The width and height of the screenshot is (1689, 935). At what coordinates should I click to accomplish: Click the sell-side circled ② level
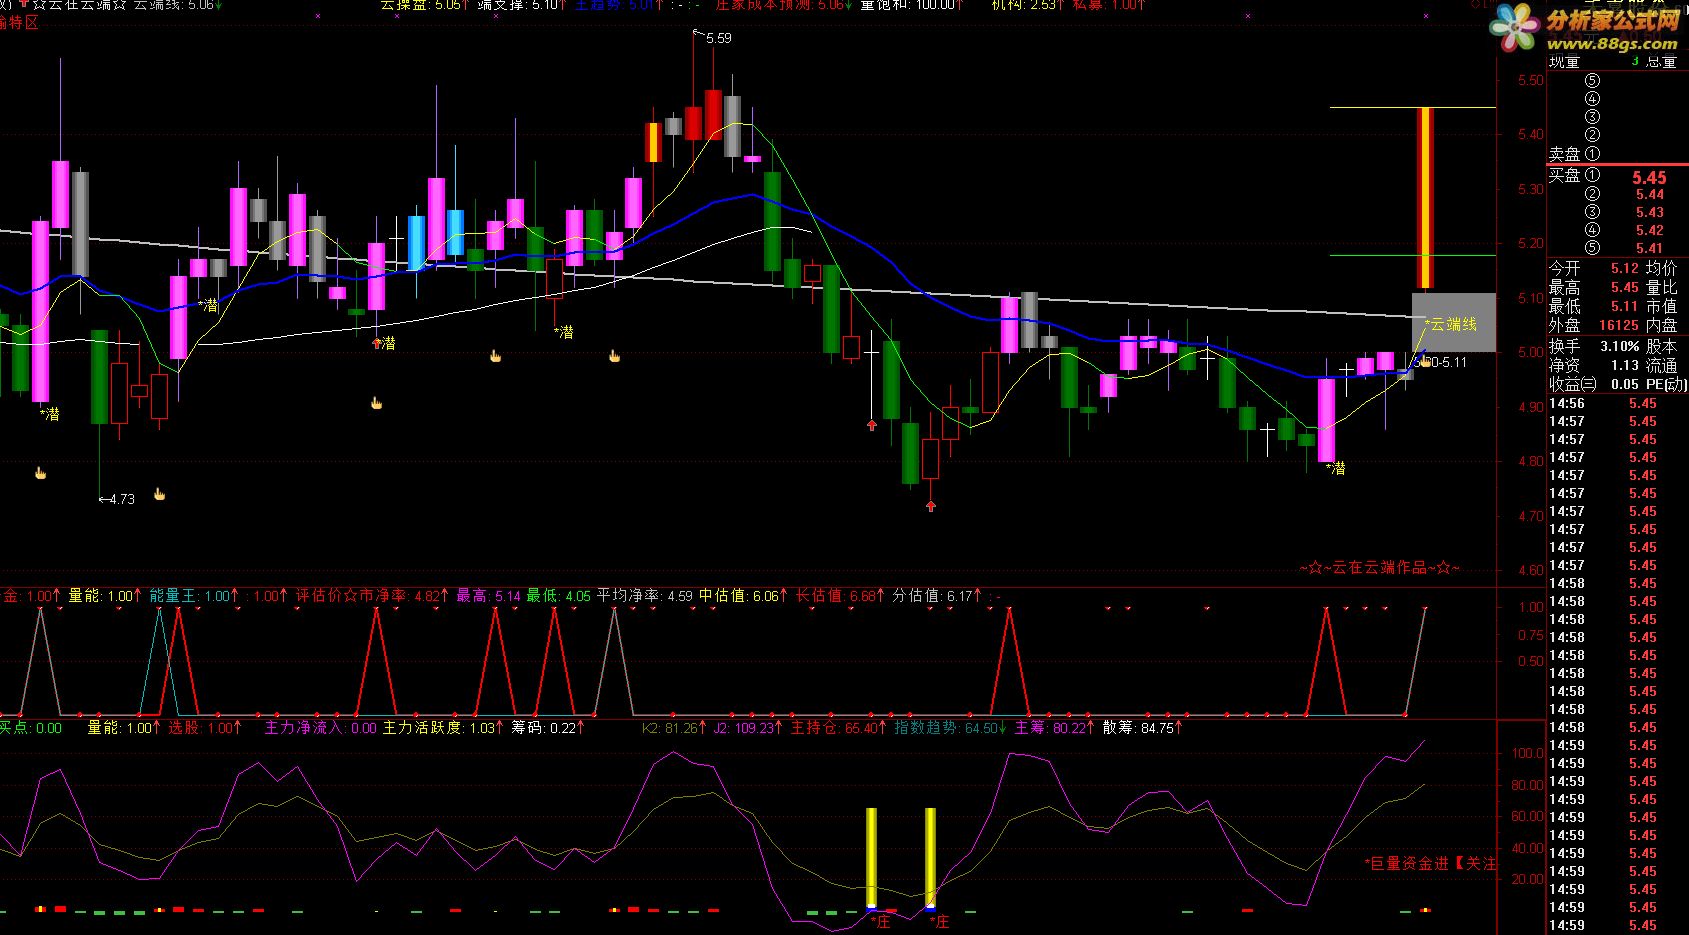click(x=1593, y=135)
